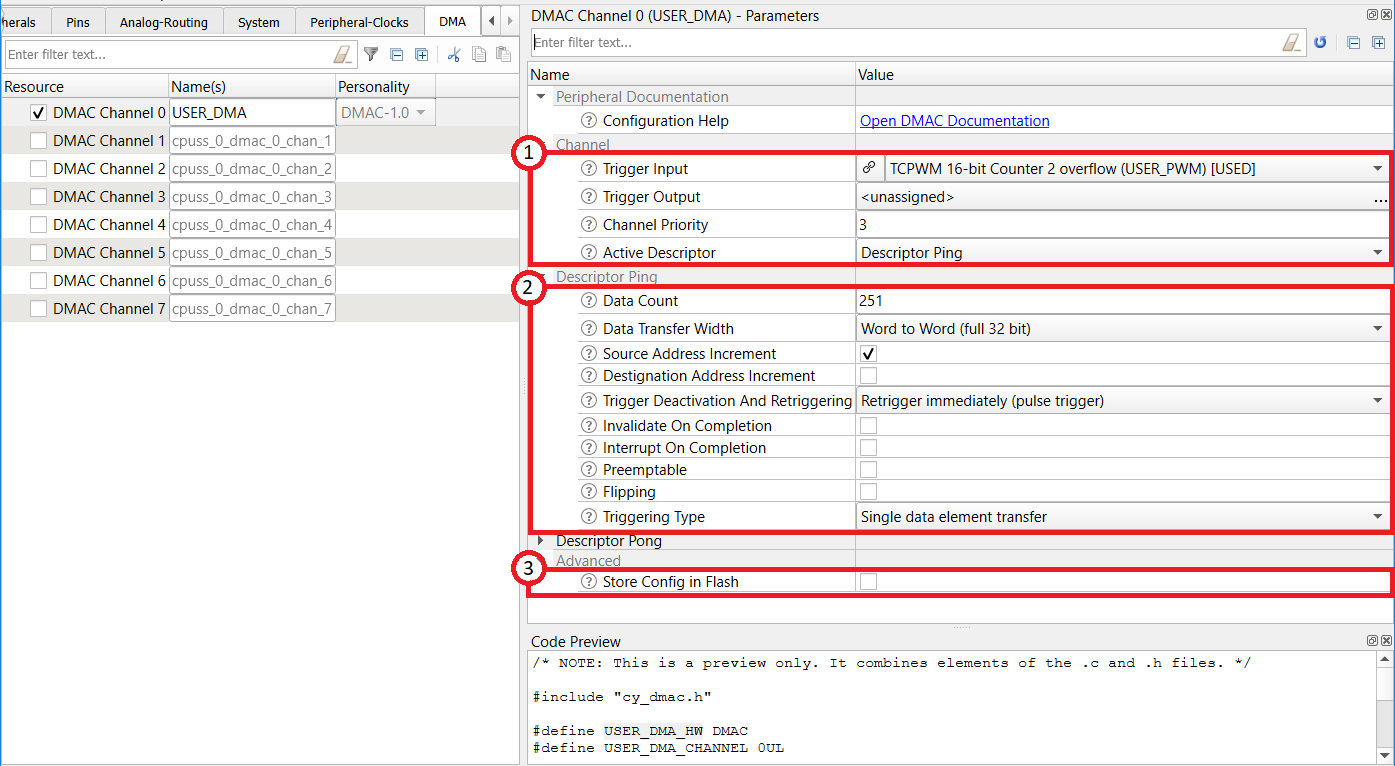Cut the selected resource
Viewport: 1395px width, 766px height.
pyautogui.click(x=454, y=55)
